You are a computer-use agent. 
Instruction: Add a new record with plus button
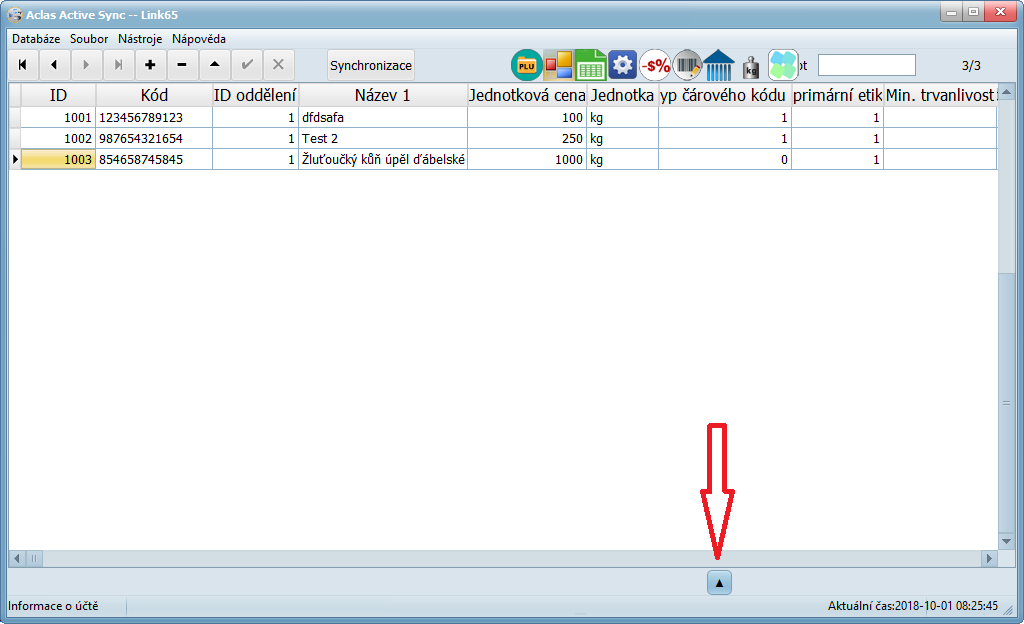[x=150, y=65]
